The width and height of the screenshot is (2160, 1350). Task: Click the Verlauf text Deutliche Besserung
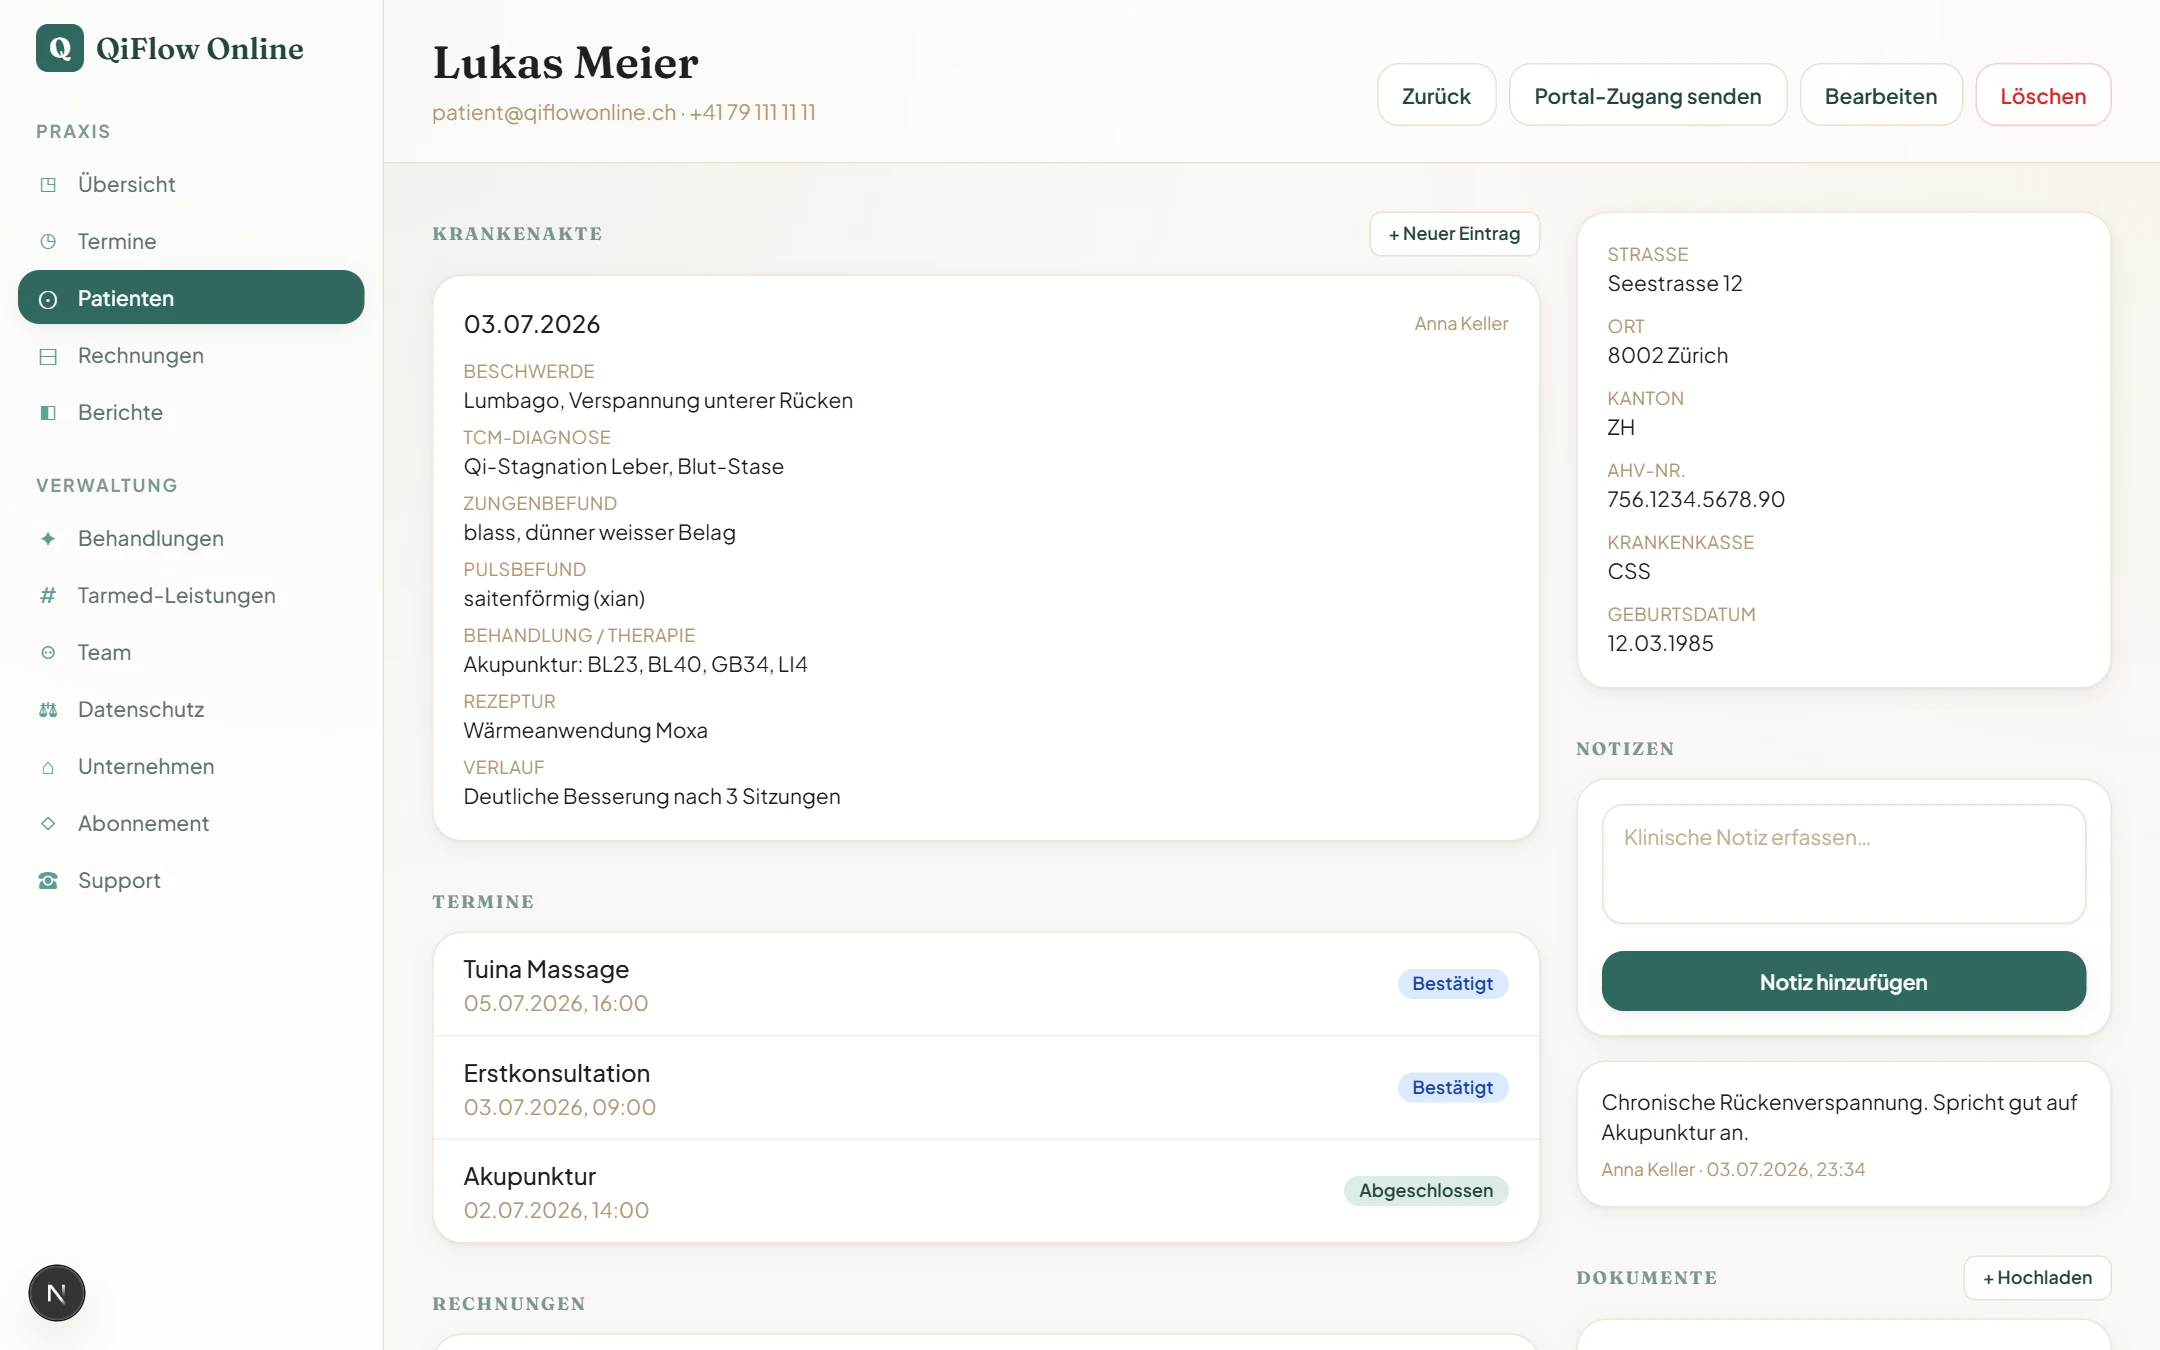tap(652, 796)
